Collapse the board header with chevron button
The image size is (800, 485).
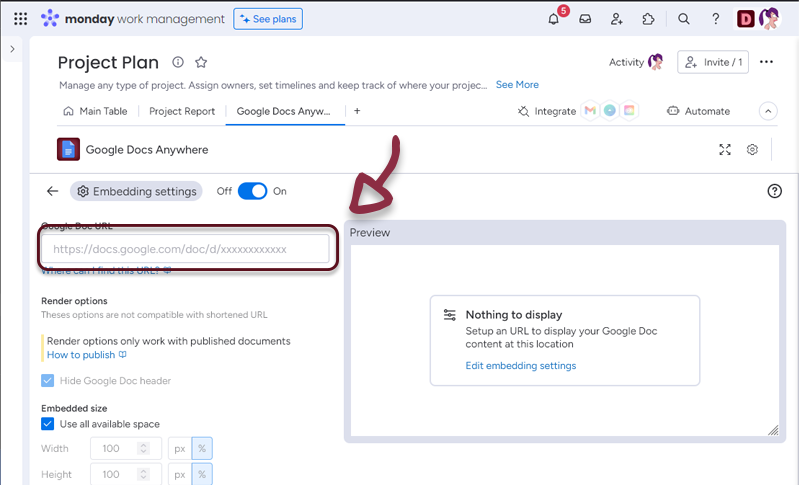coord(768,111)
